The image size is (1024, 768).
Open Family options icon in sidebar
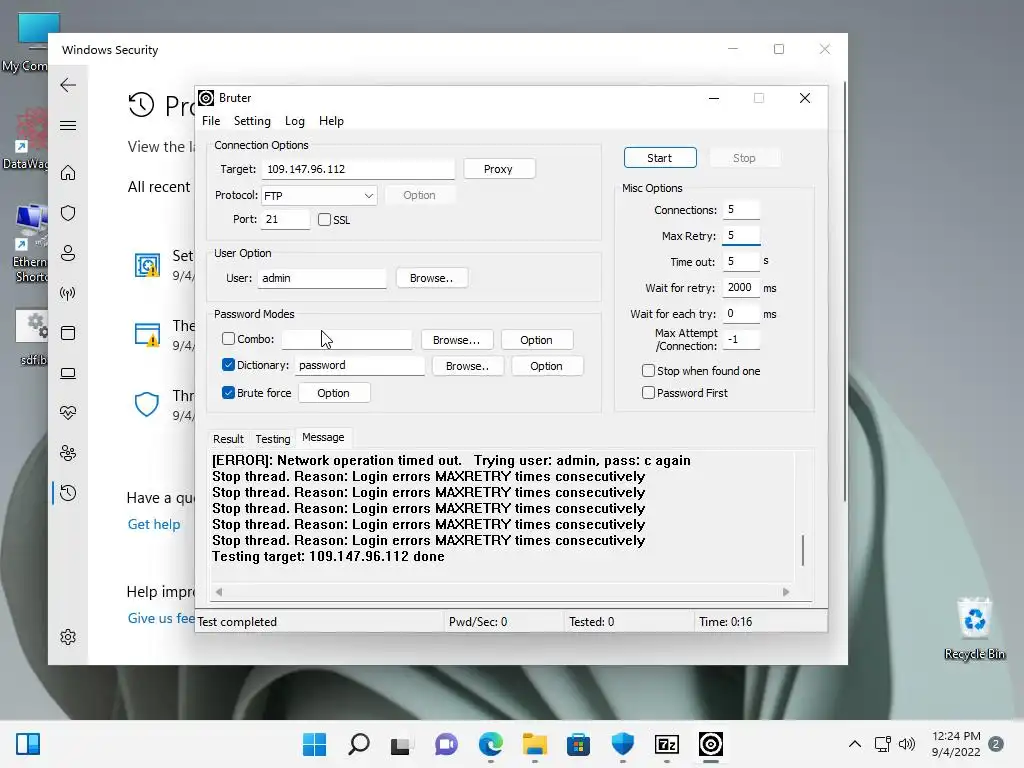pyautogui.click(x=68, y=453)
